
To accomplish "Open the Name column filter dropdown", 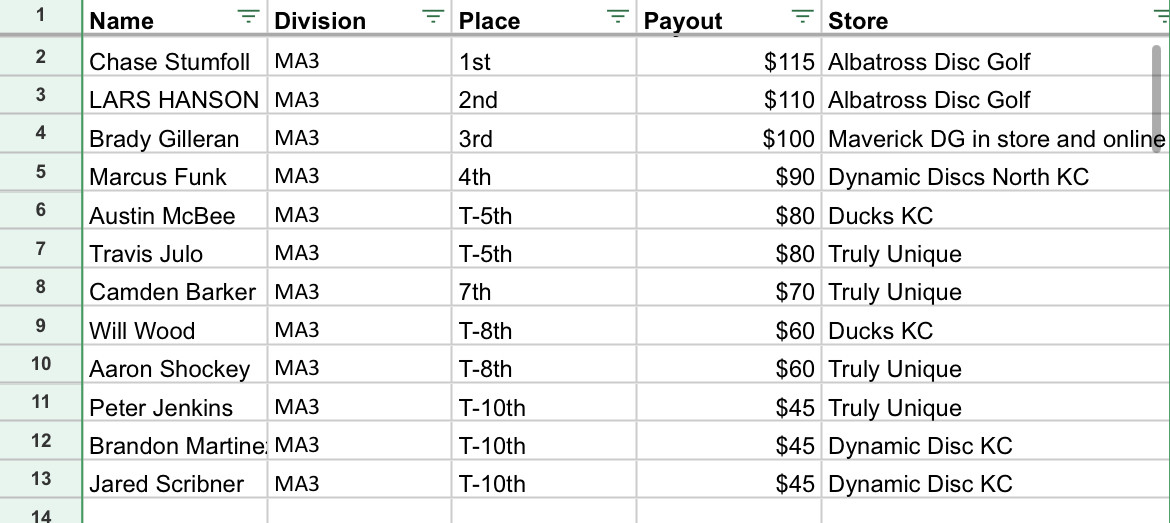I will (248, 16).
